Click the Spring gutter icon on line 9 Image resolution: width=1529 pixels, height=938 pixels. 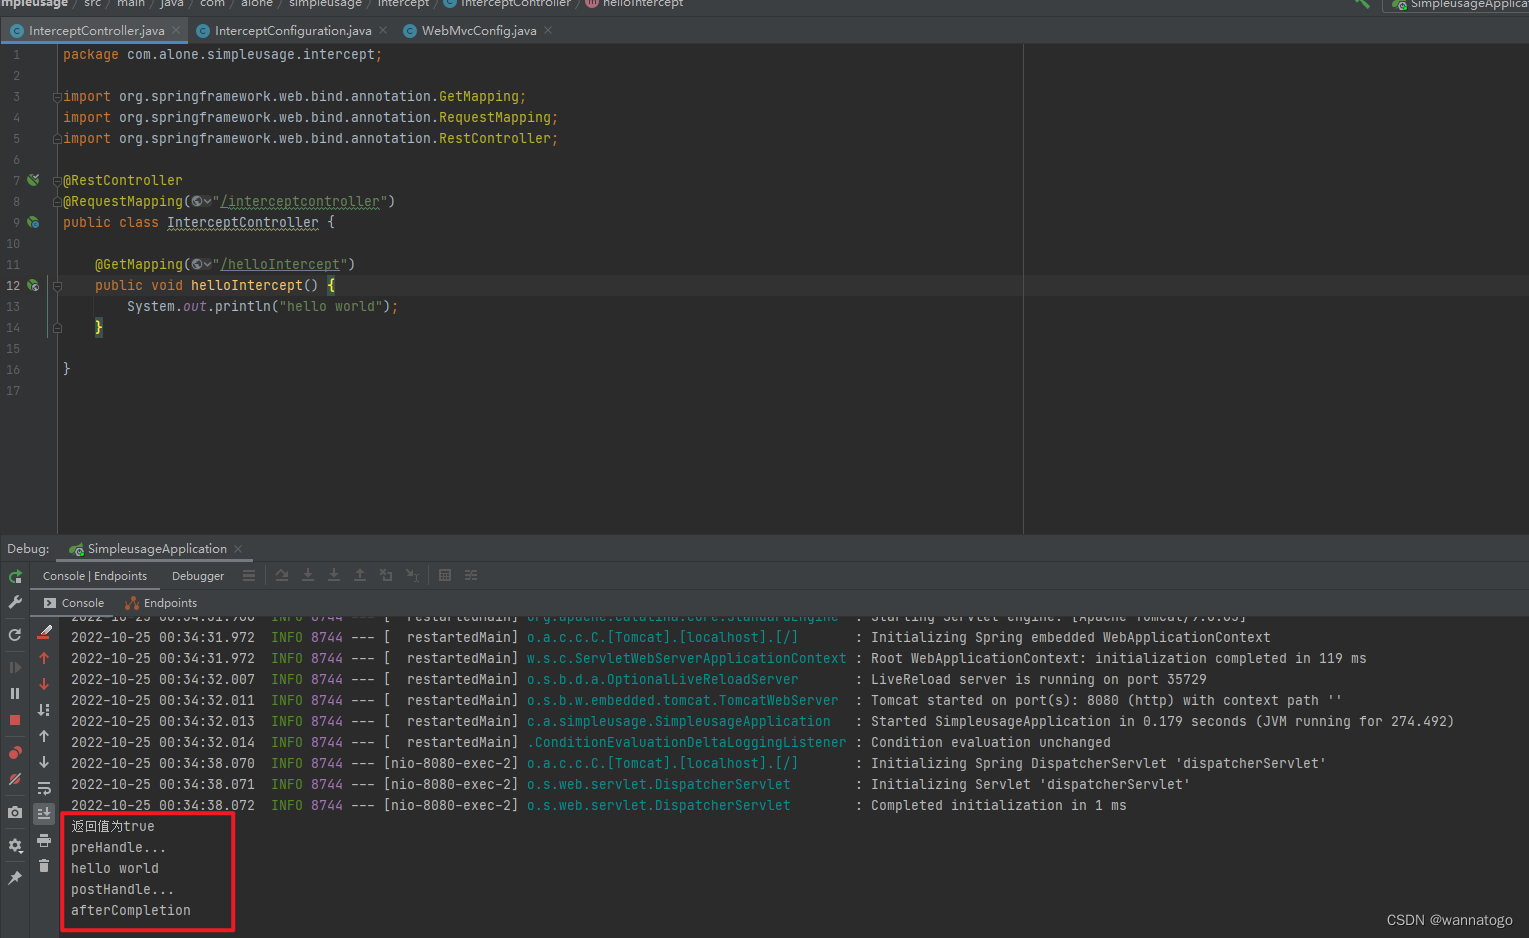33,222
